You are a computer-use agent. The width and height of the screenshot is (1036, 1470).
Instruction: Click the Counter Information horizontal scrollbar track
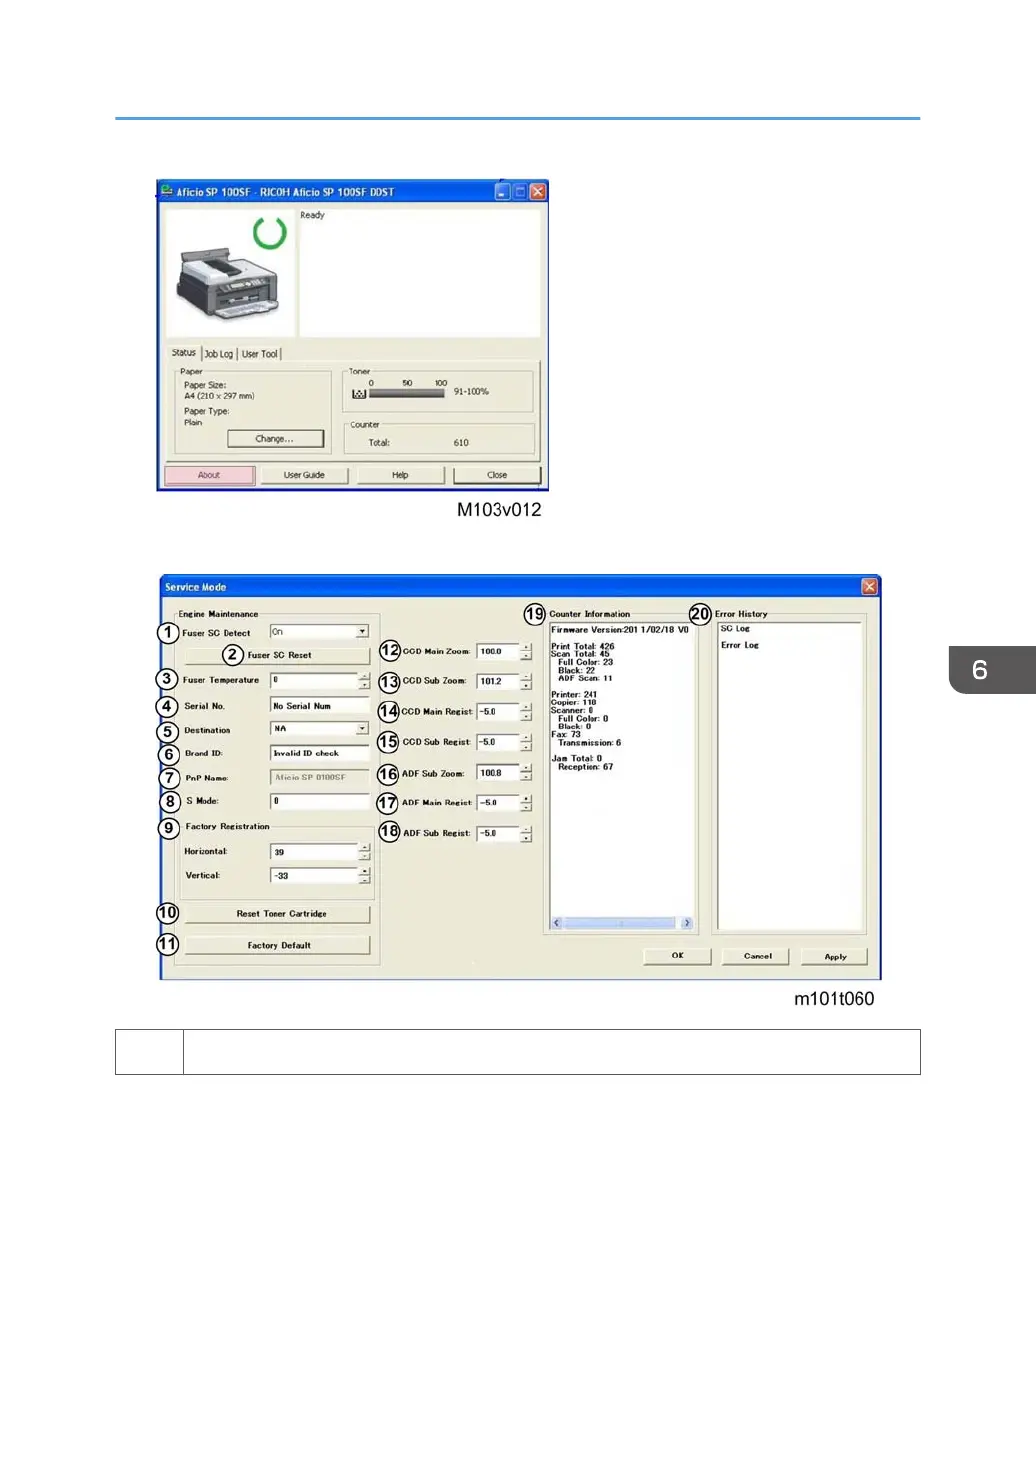621,923
